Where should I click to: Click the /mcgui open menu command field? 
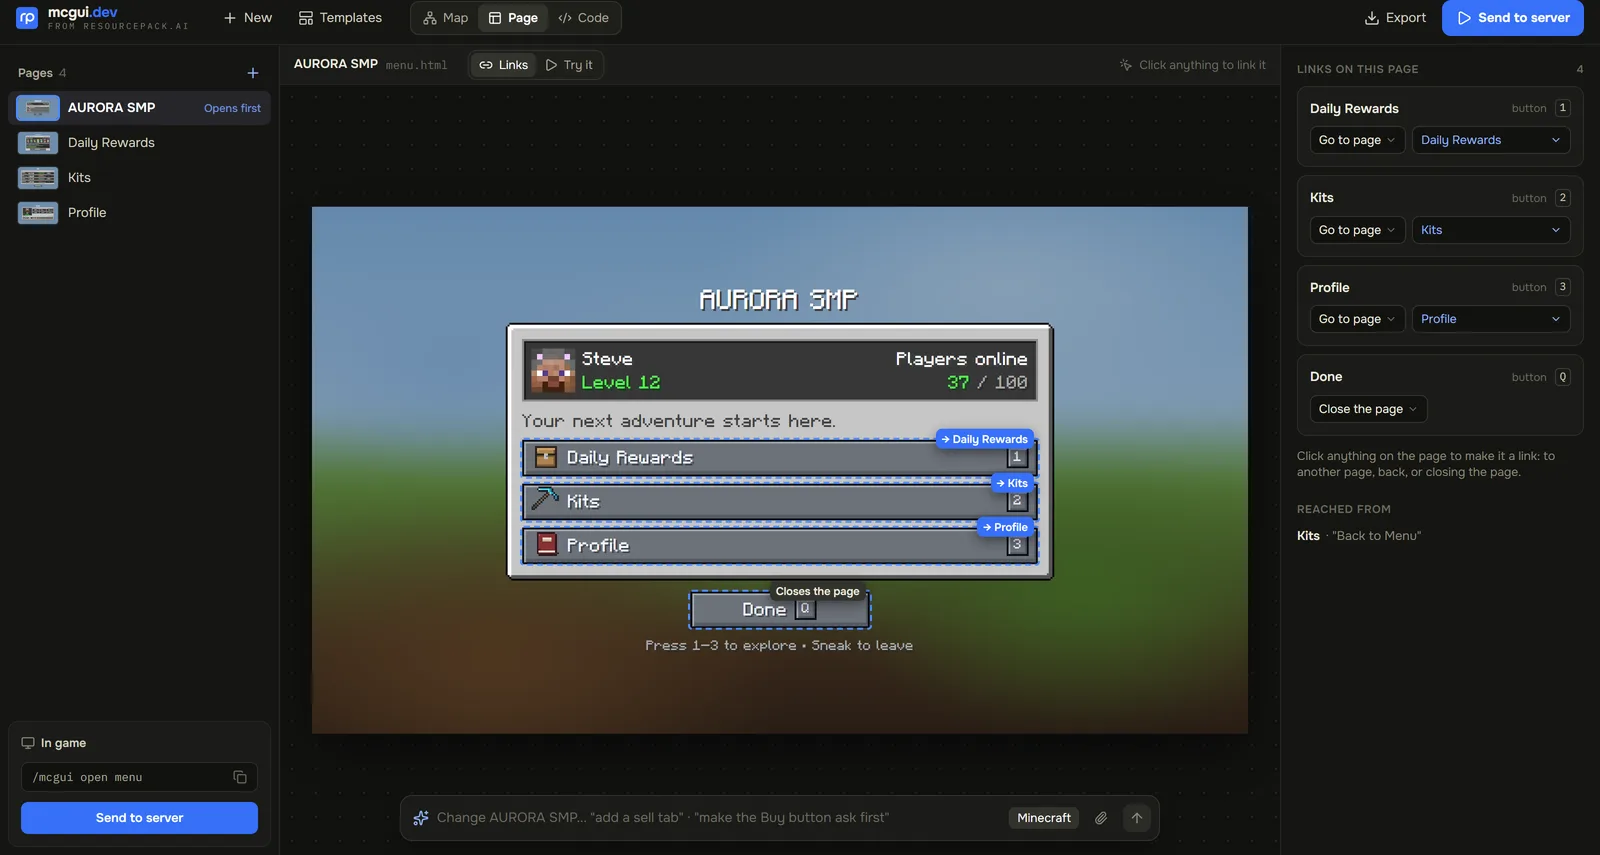point(139,777)
